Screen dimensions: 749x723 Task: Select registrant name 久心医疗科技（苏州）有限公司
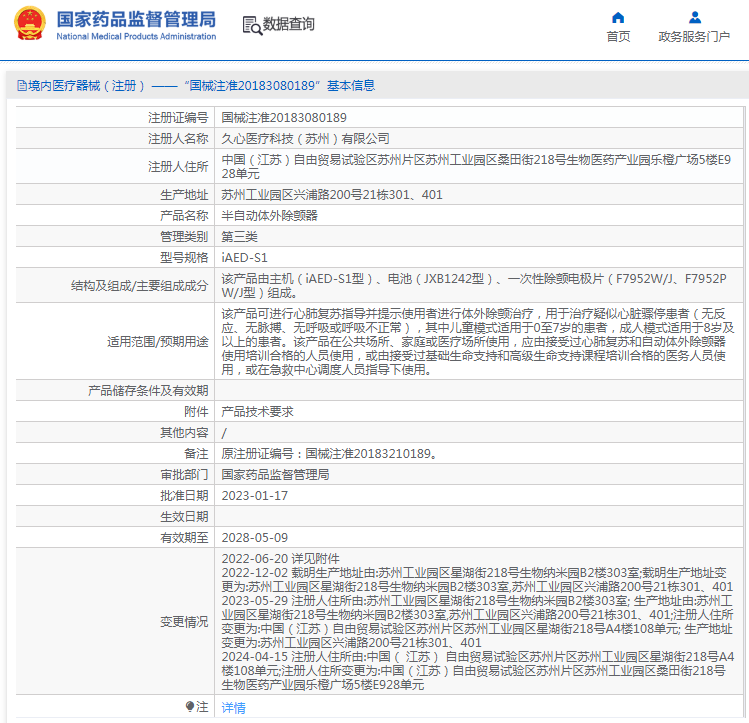point(305,138)
